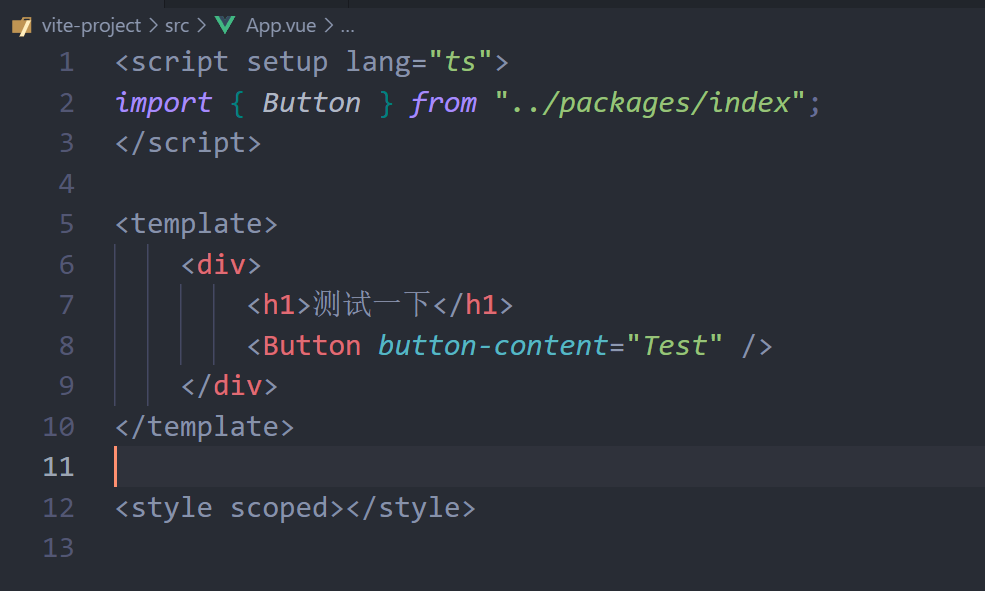Click the Button component tag on line 8
This screenshot has width=985, height=591.
click(311, 346)
